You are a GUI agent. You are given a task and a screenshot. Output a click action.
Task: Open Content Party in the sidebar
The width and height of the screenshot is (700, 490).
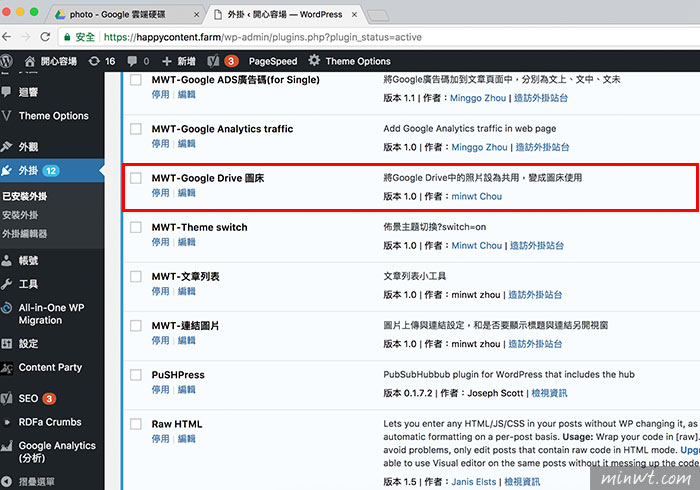point(50,367)
